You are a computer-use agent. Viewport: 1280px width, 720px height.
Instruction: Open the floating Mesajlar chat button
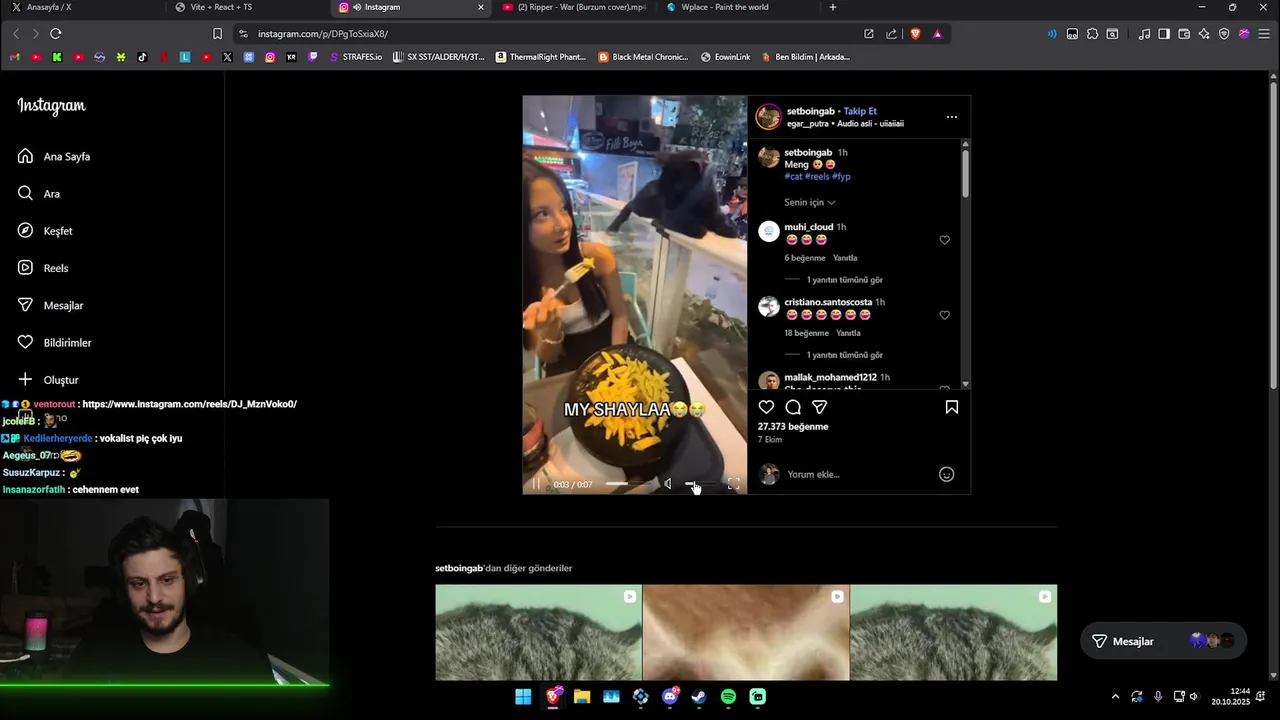1163,641
